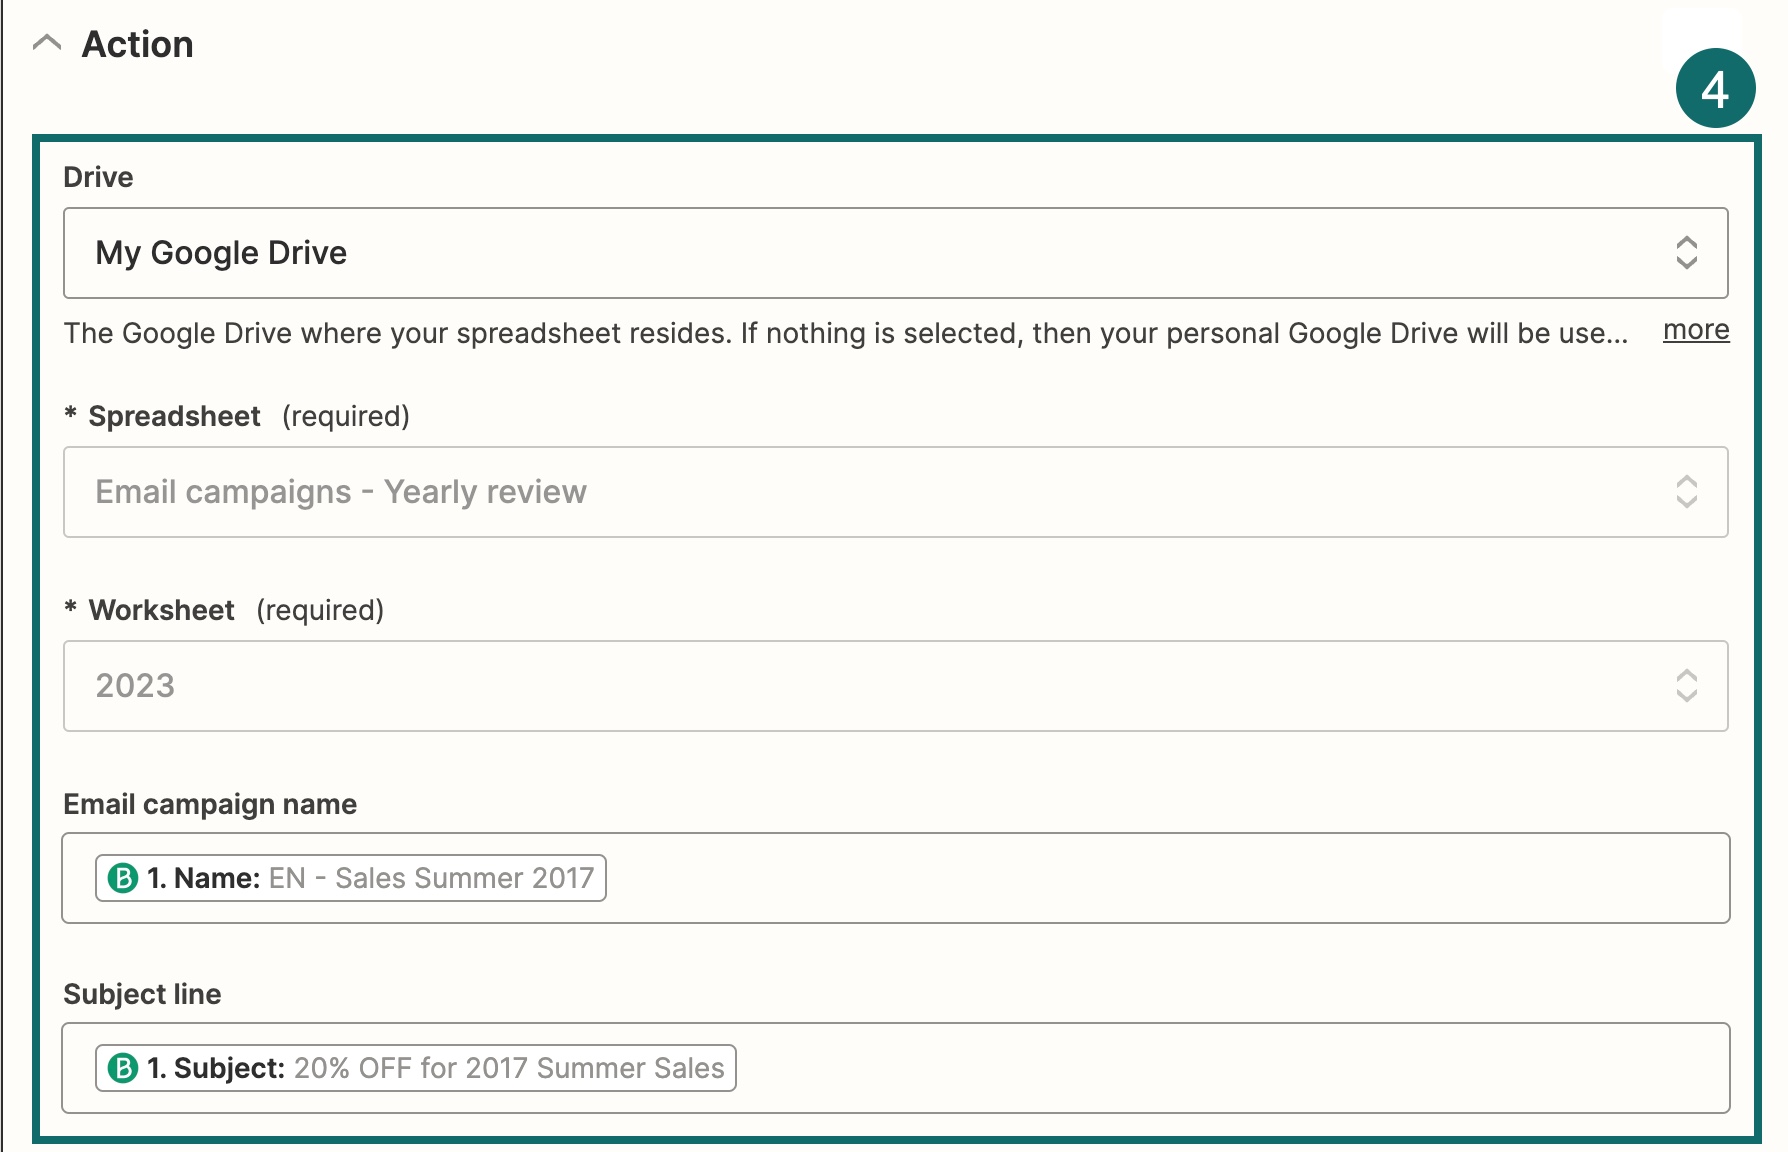Click the Spreadsheet field label

point(174,416)
